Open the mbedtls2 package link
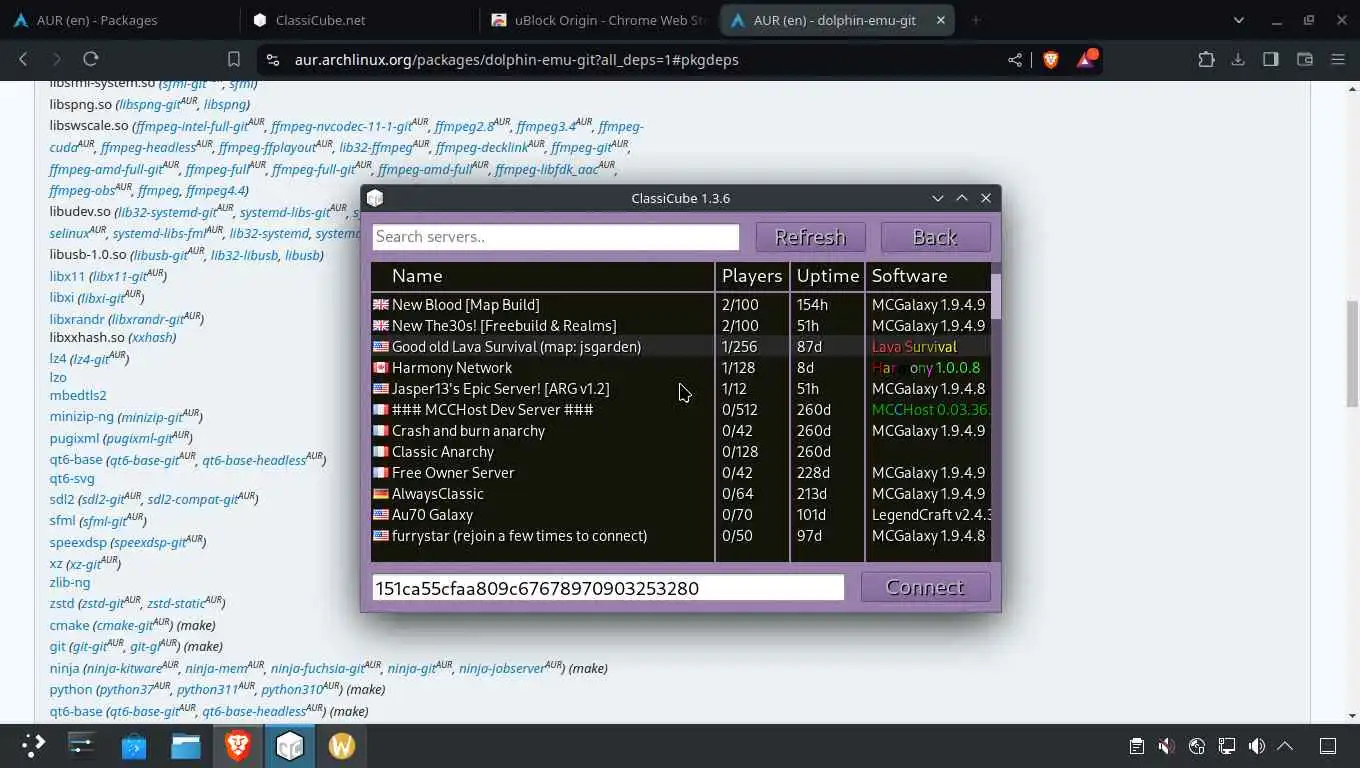The width and height of the screenshot is (1360, 768). 78,395
